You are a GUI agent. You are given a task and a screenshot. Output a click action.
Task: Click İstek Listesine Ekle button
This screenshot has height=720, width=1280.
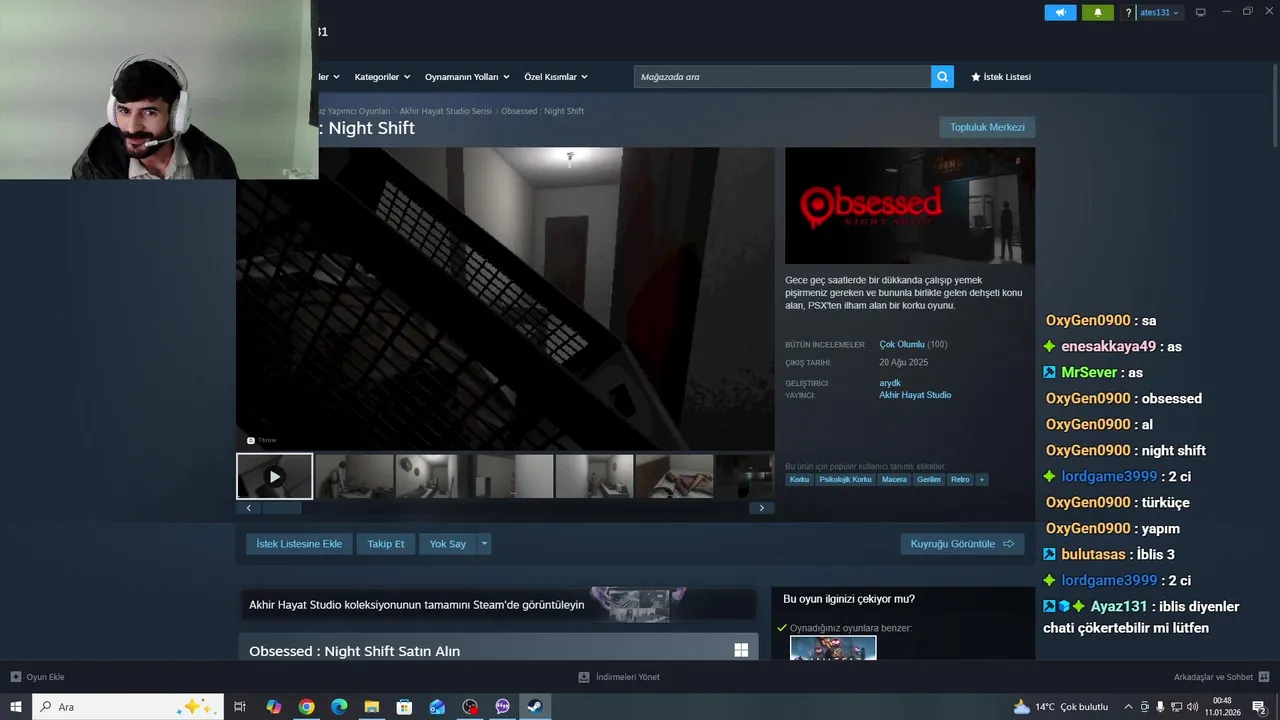click(x=299, y=544)
